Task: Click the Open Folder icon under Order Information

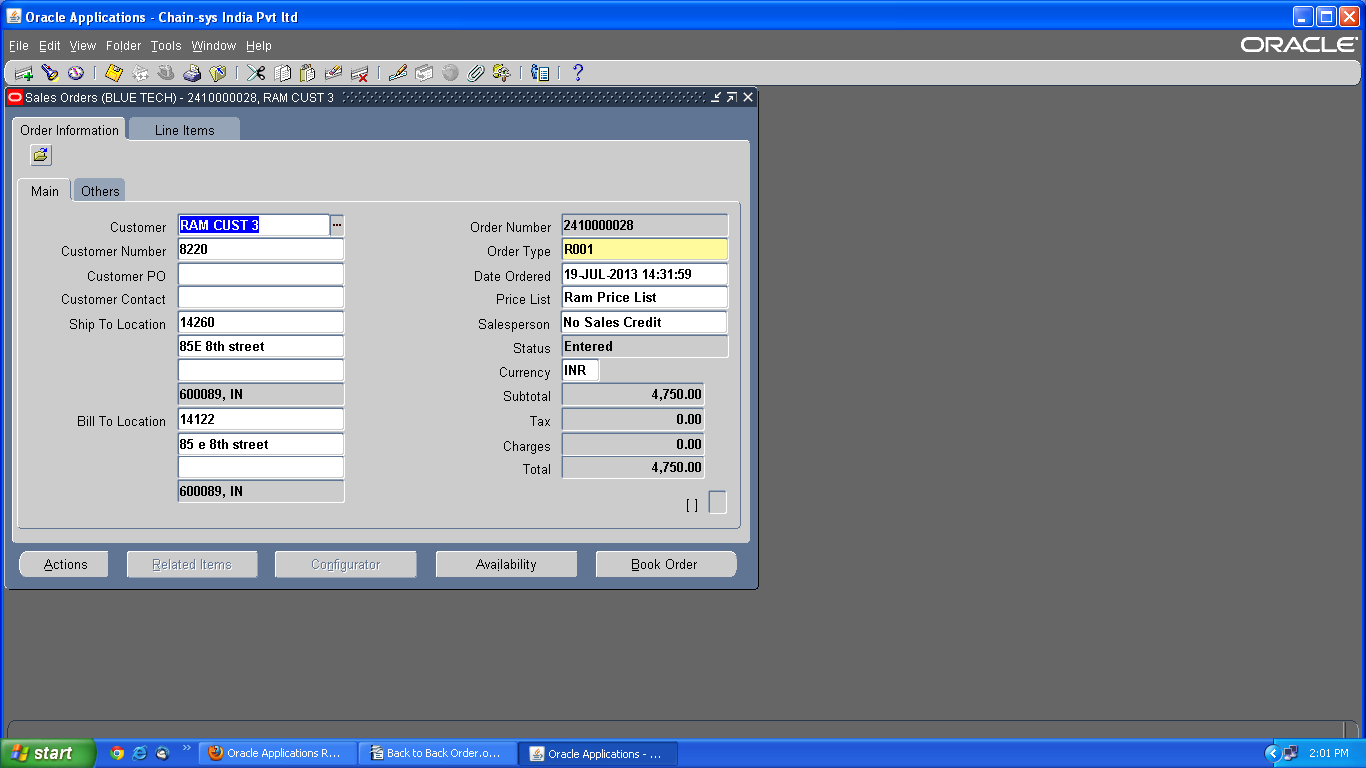Action: pyautogui.click(x=41, y=155)
